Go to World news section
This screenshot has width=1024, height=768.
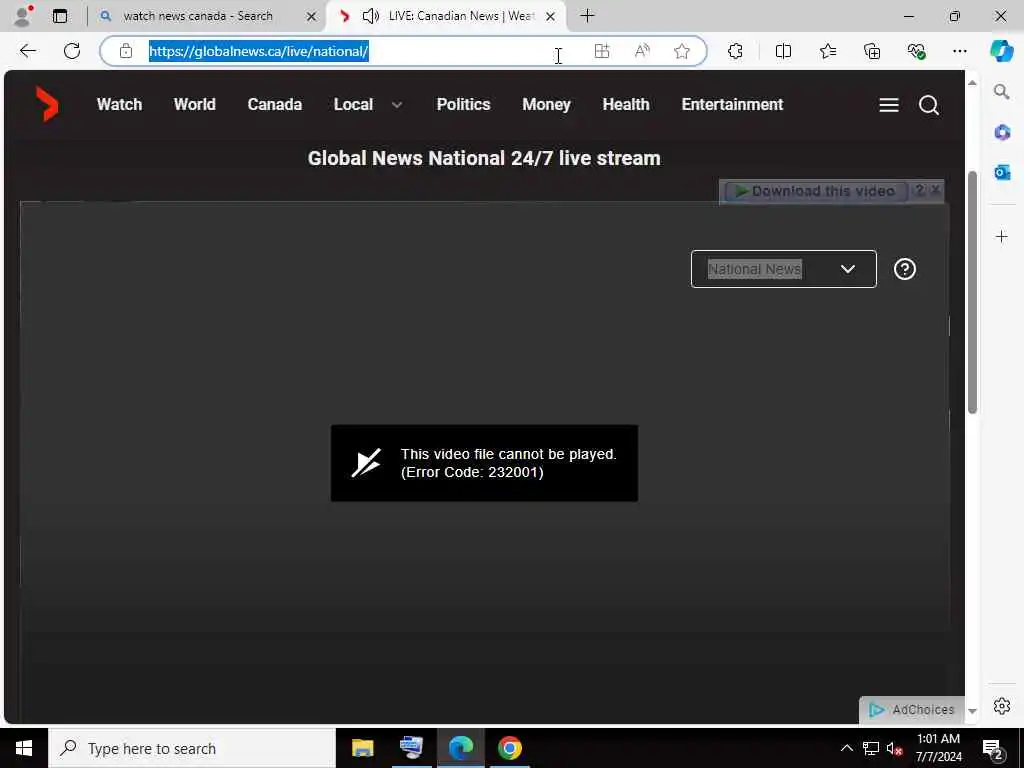click(195, 104)
